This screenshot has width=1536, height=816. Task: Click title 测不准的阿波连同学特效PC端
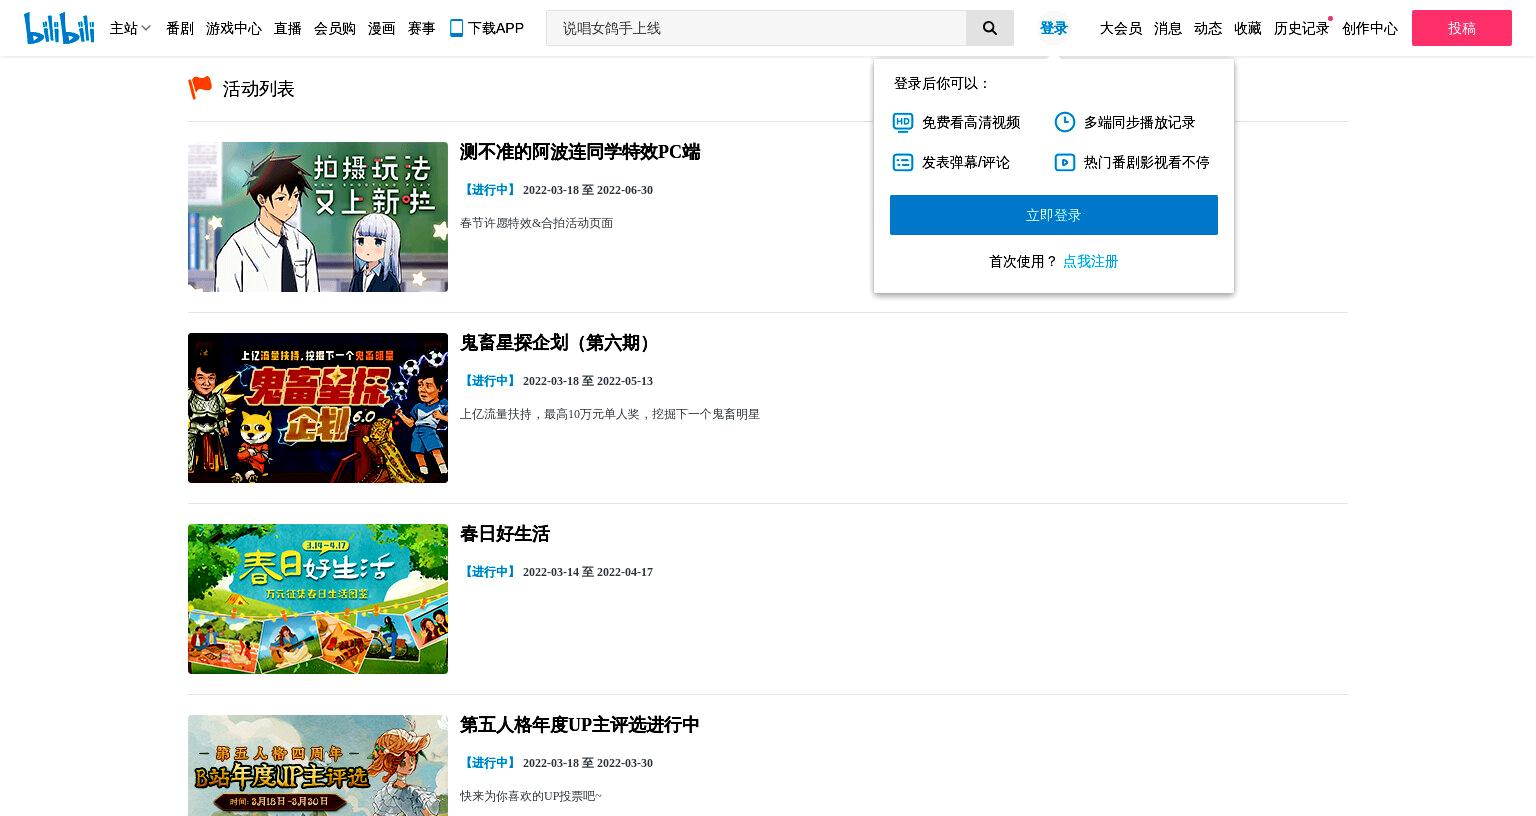(580, 152)
